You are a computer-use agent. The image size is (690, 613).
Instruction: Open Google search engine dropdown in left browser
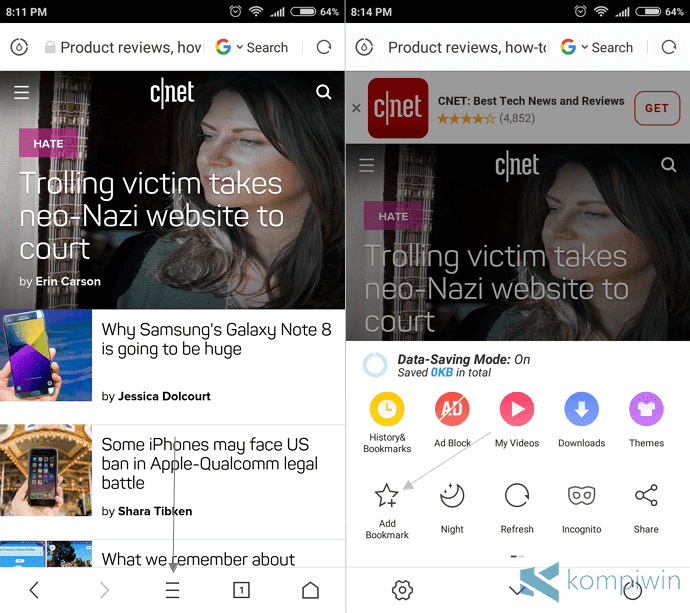(x=229, y=47)
